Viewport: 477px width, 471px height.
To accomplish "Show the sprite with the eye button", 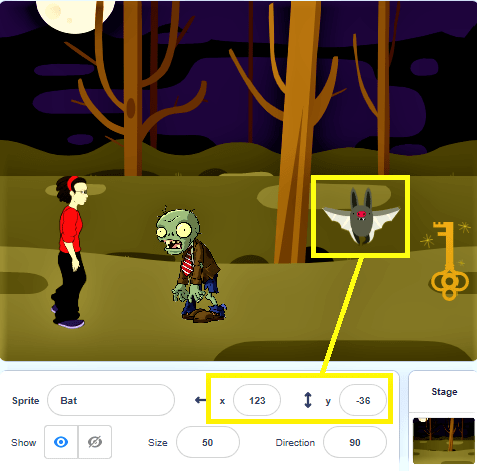I will coord(61,442).
